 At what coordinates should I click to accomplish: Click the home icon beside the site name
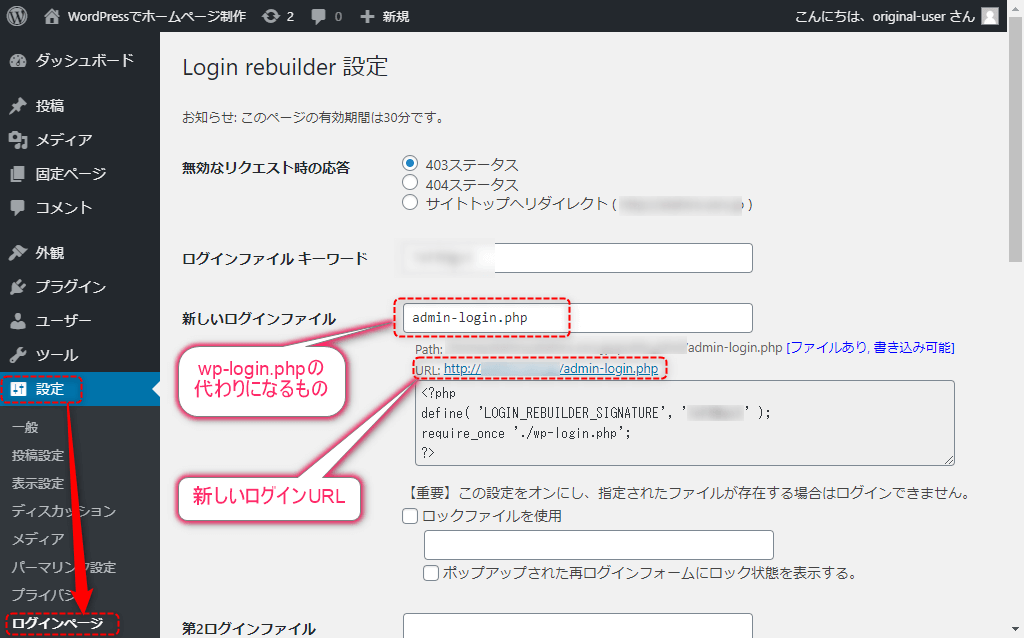52,16
